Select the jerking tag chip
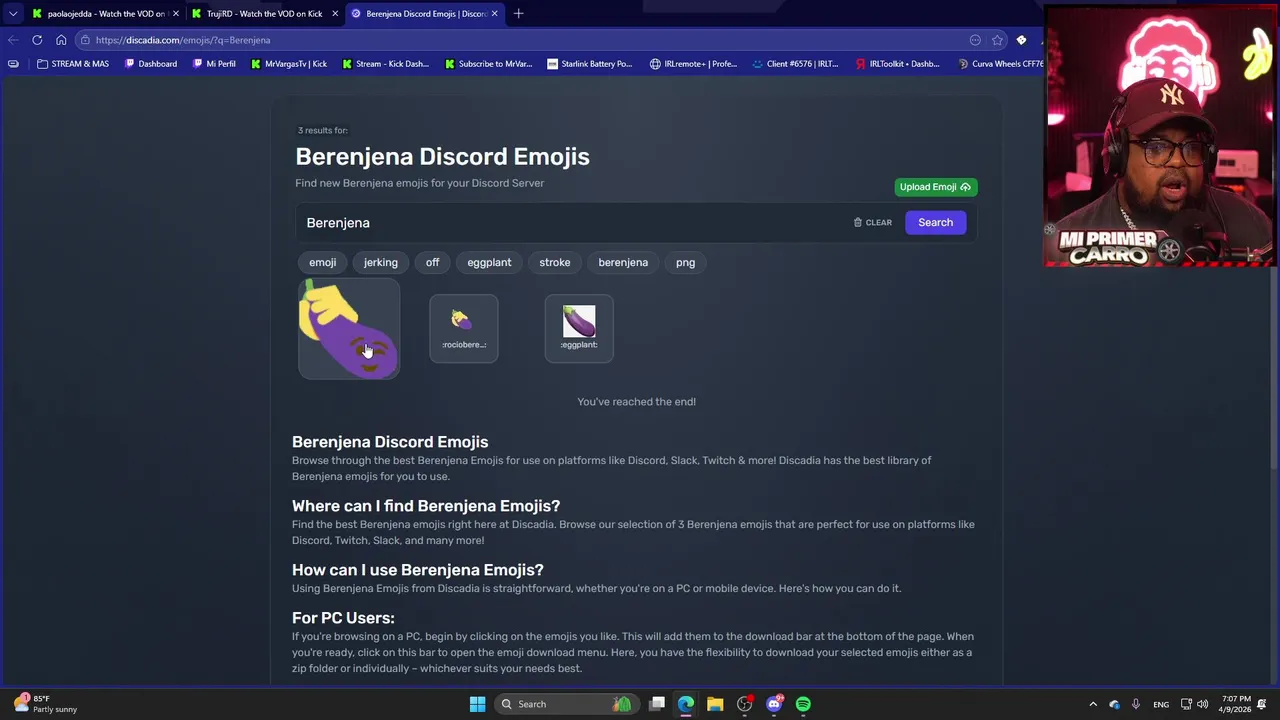Viewport: 1280px width, 720px height. pyautogui.click(x=380, y=263)
